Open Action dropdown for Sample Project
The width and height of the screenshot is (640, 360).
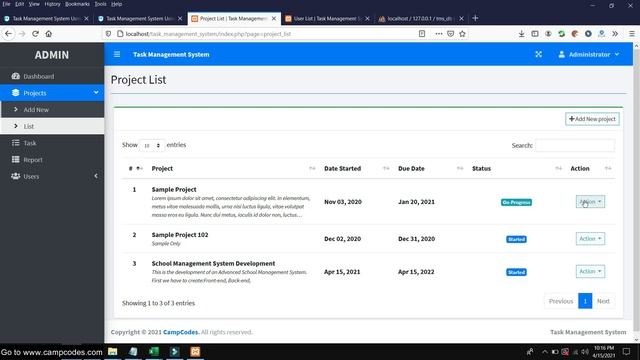click(590, 202)
